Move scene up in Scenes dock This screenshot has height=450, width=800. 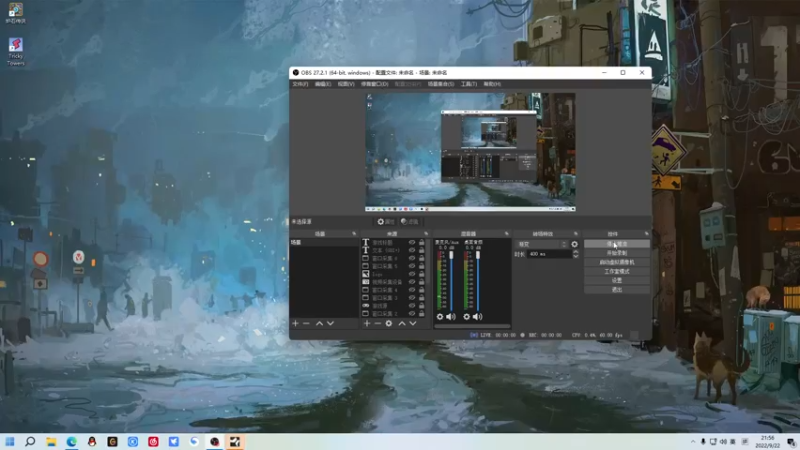pos(319,323)
